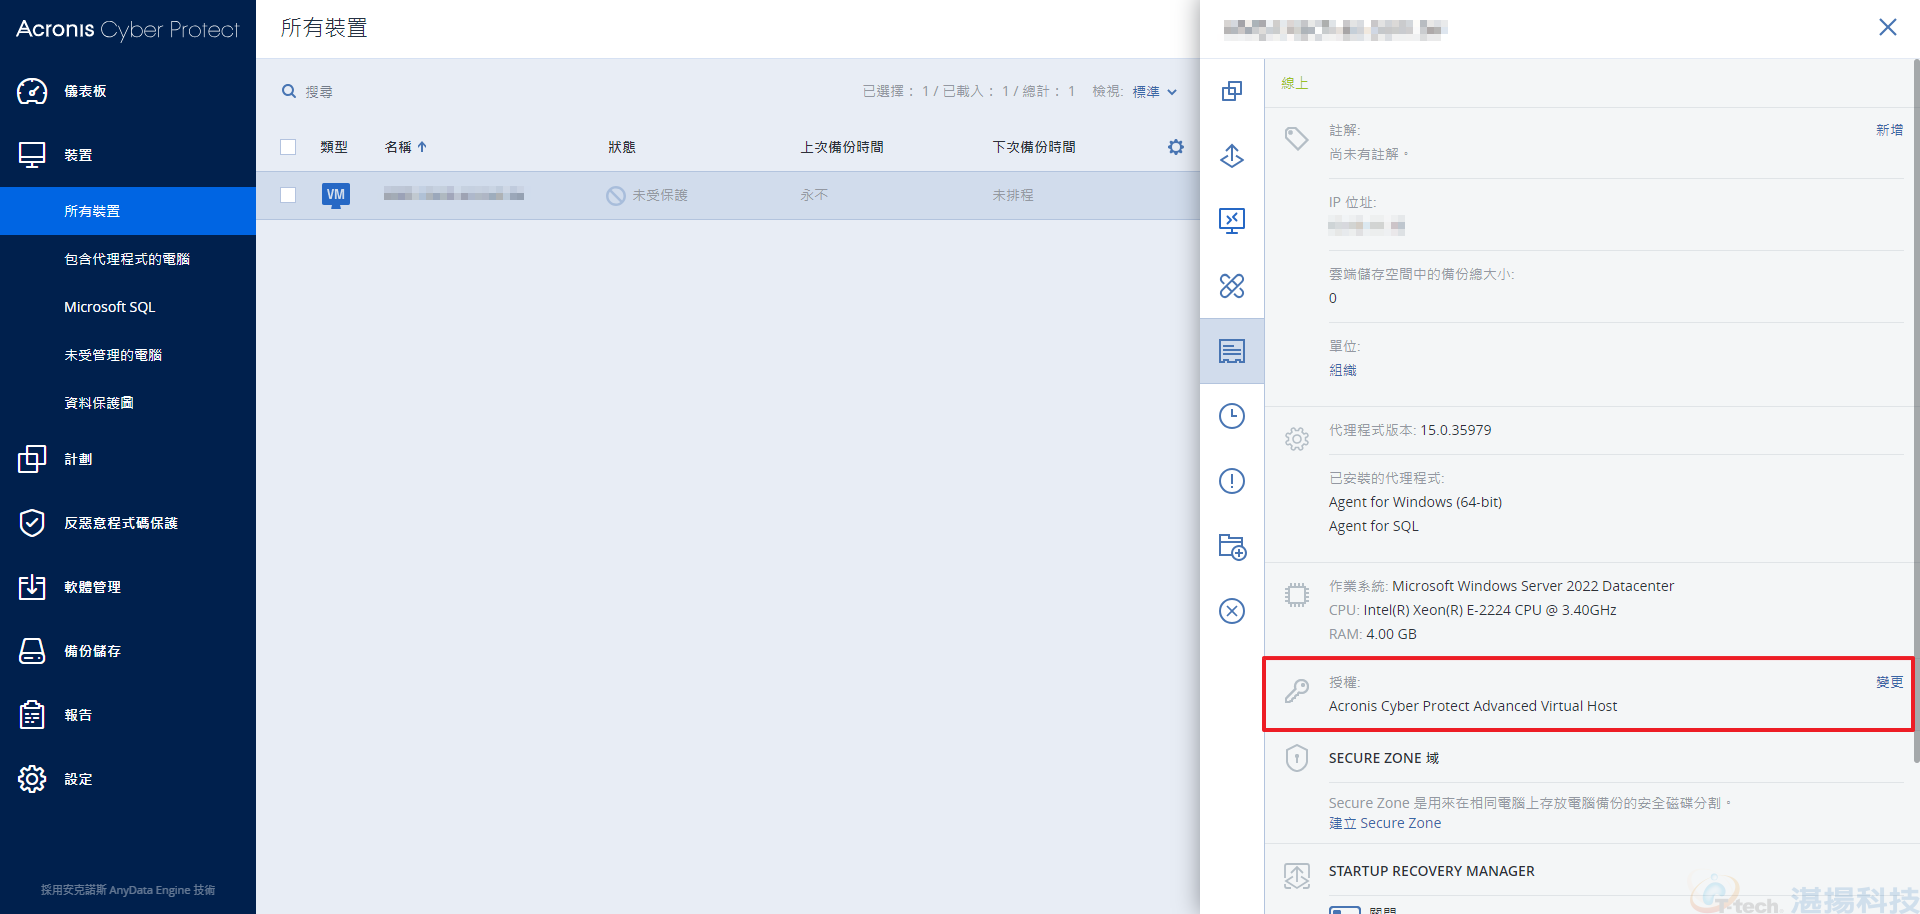Click the recovery icon in the details toolbar

1232,156
